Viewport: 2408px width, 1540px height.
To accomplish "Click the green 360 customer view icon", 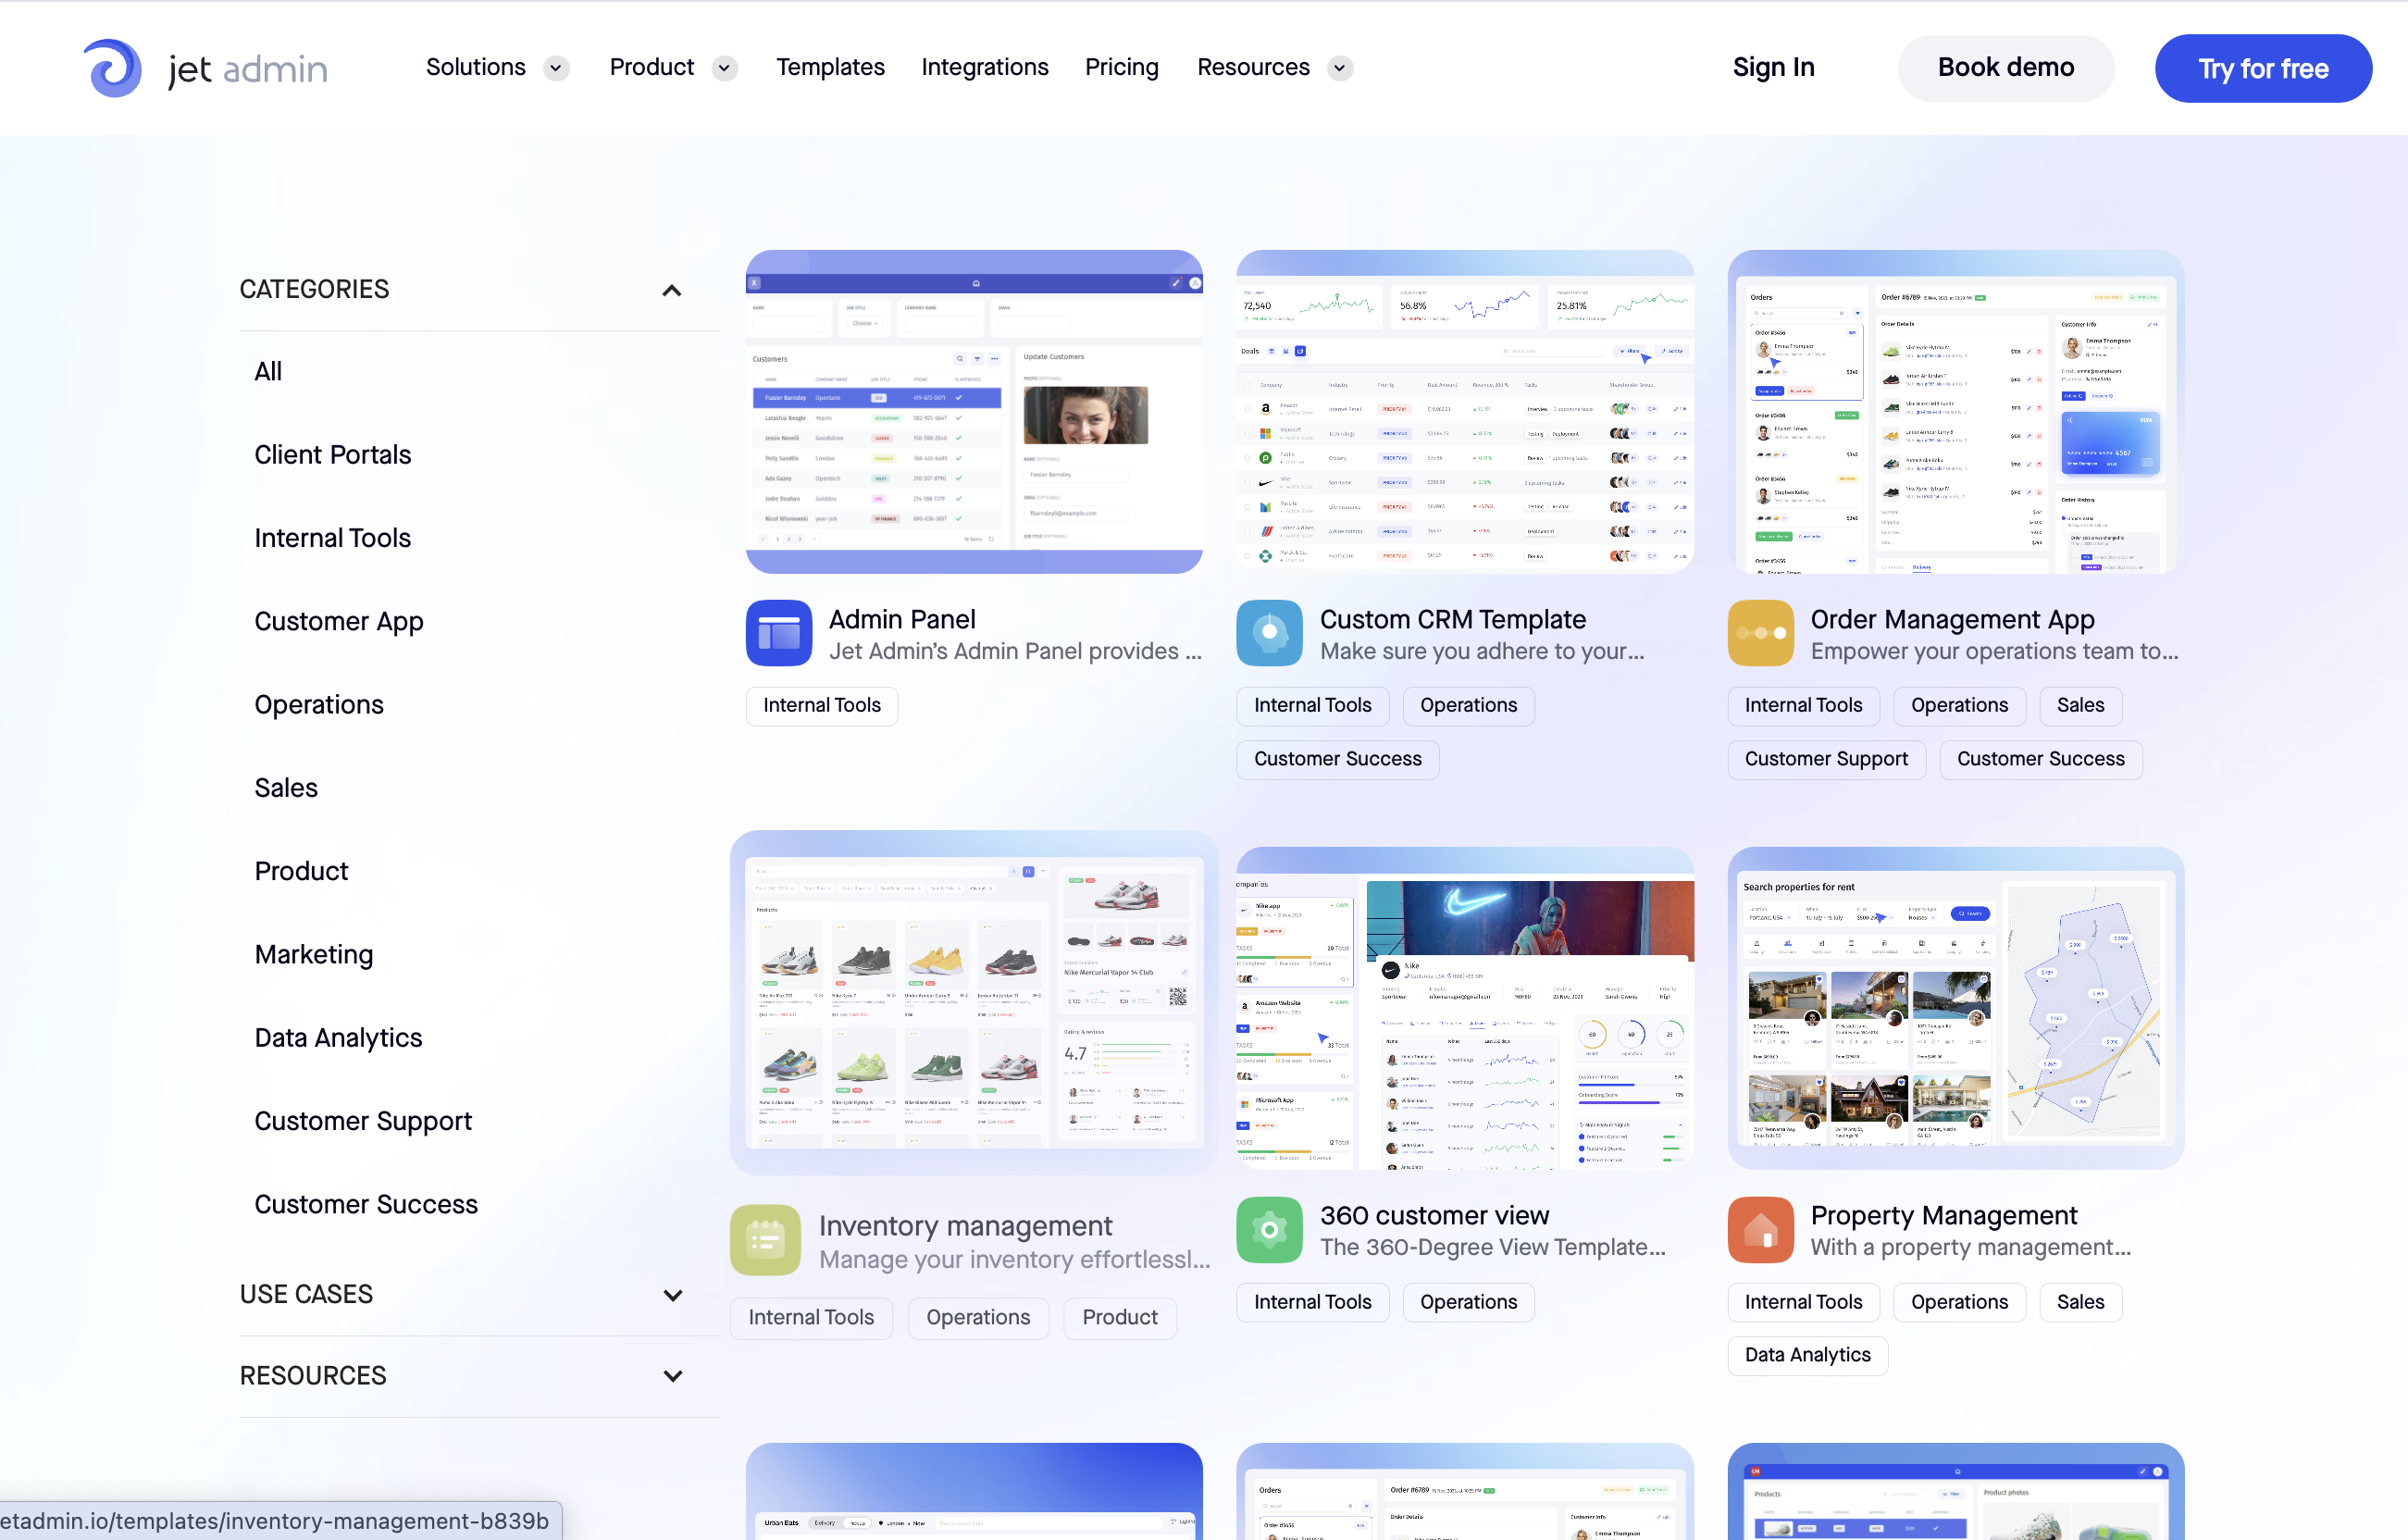I will click(x=1268, y=1229).
